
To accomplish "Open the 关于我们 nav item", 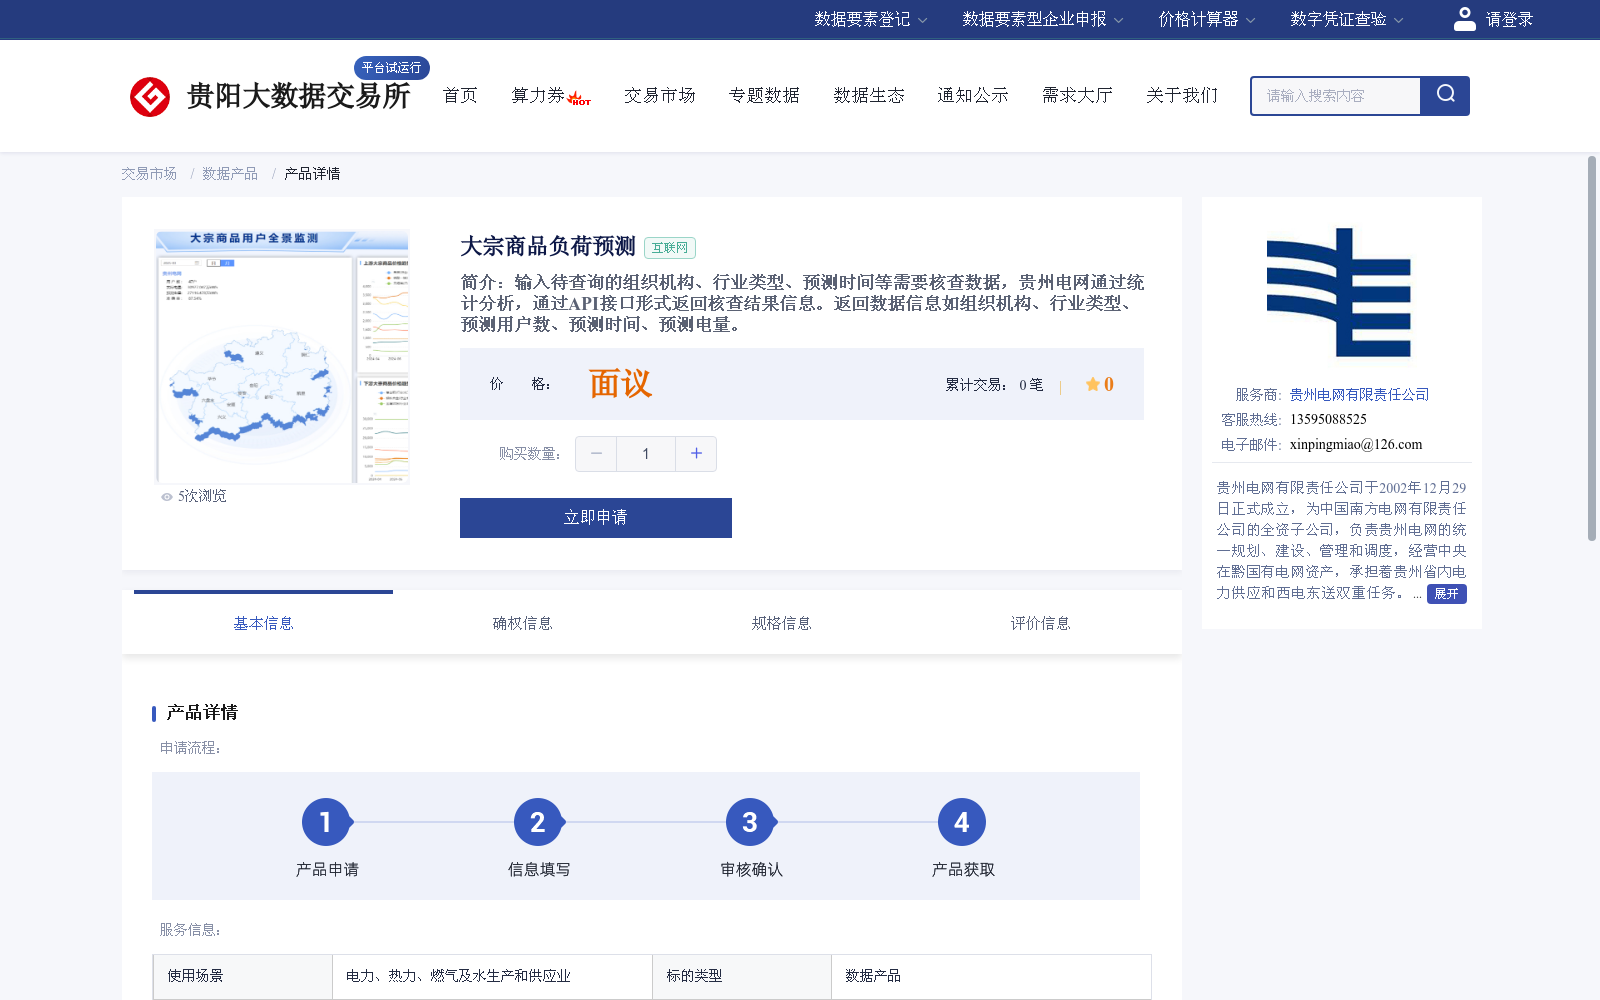I will pos(1182,95).
